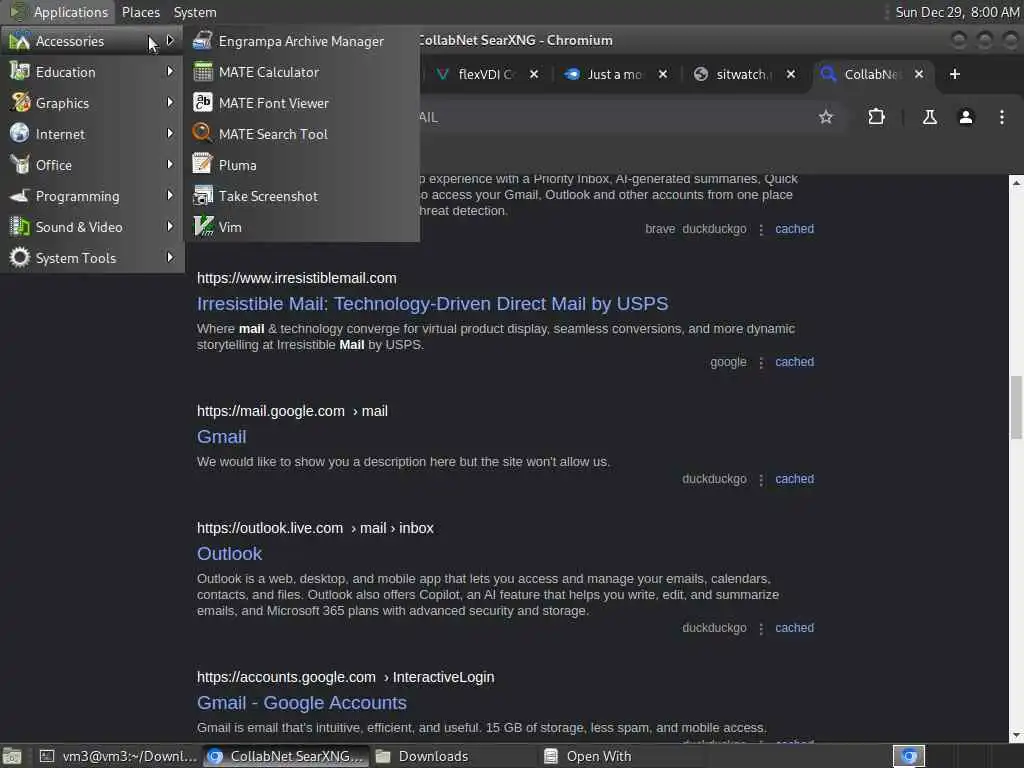Open MATE Font Viewer

click(x=301, y=103)
